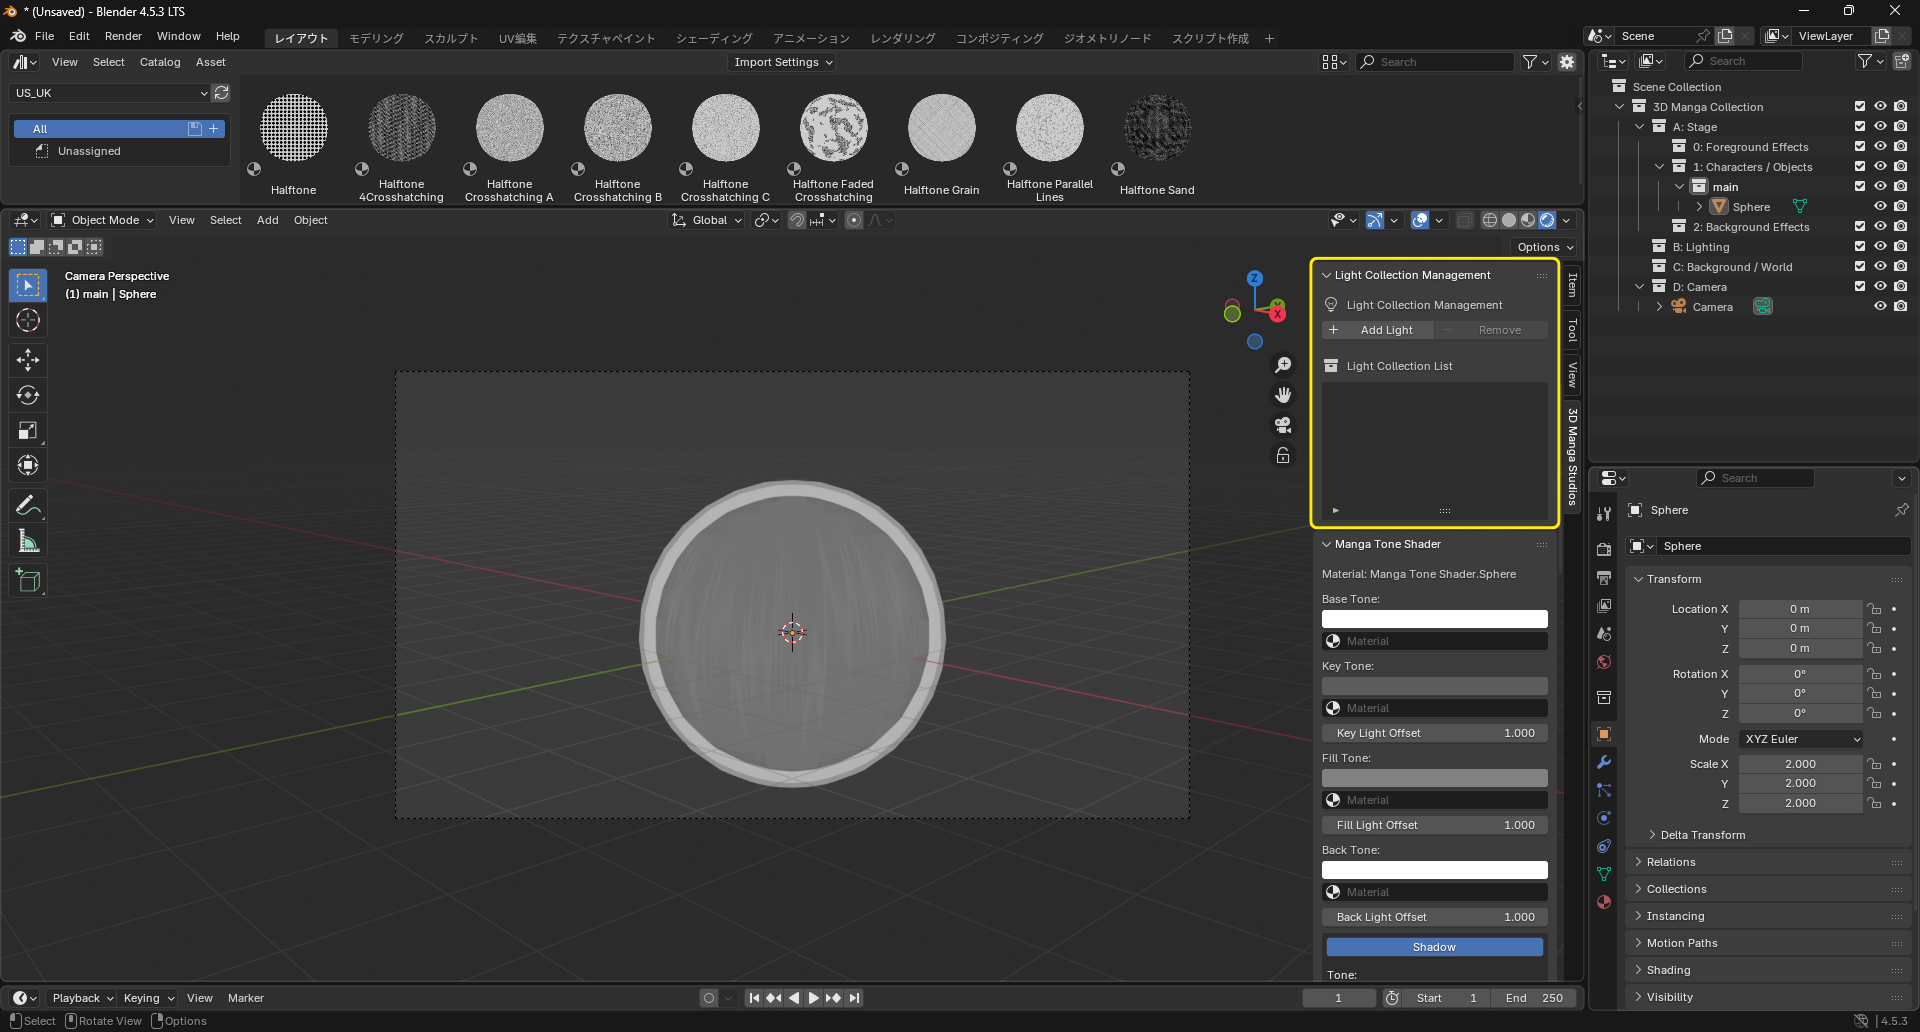Click the blue Shadow button
The width and height of the screenshot is (1920, 1032).
coord(1434,947)
